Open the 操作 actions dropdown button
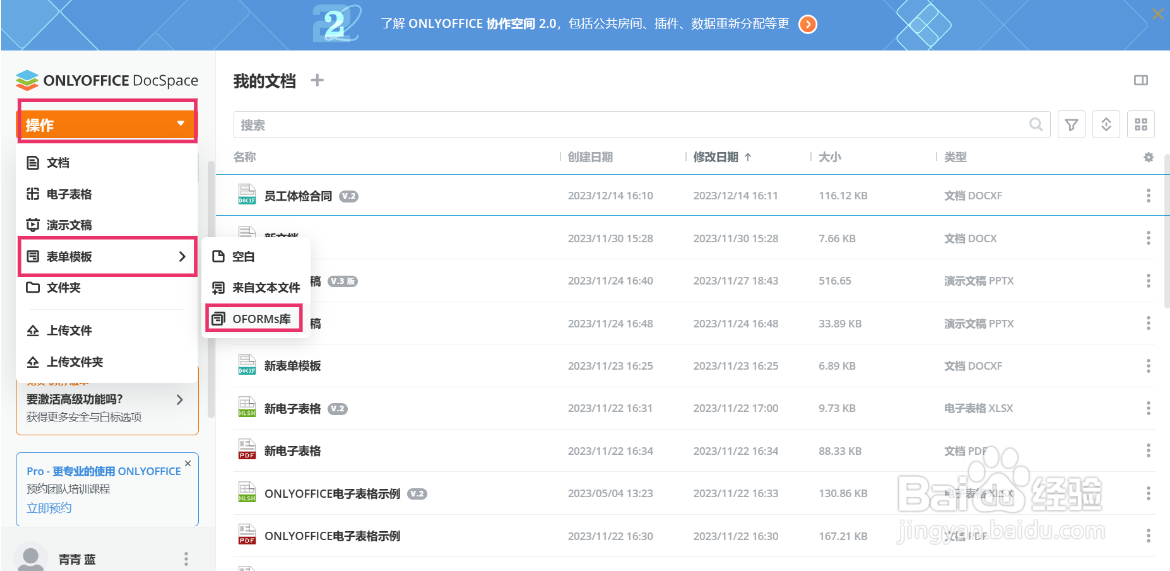Viewport: 1170px width, 571px height. pyautogui.click(x=107, y=125)
